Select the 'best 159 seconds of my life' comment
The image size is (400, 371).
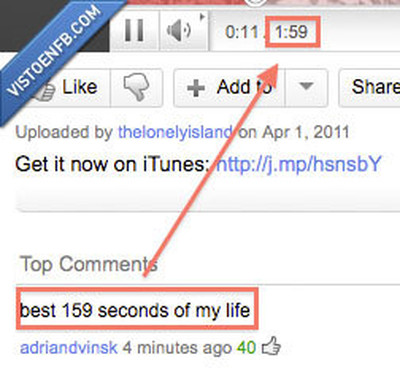tap(135, 310)
